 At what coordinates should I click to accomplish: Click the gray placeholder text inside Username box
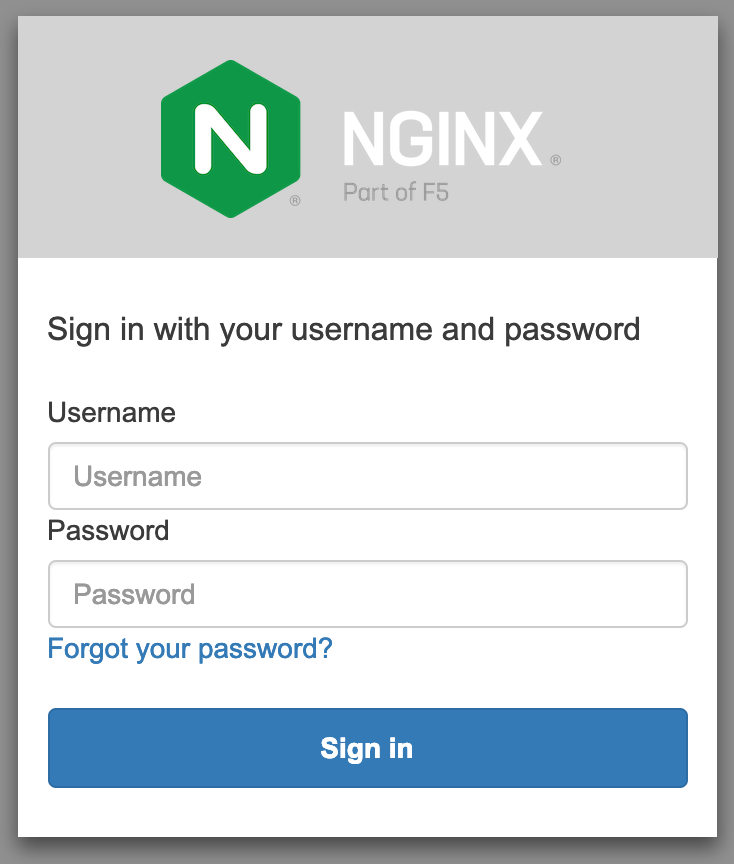(x=138, y=476)
